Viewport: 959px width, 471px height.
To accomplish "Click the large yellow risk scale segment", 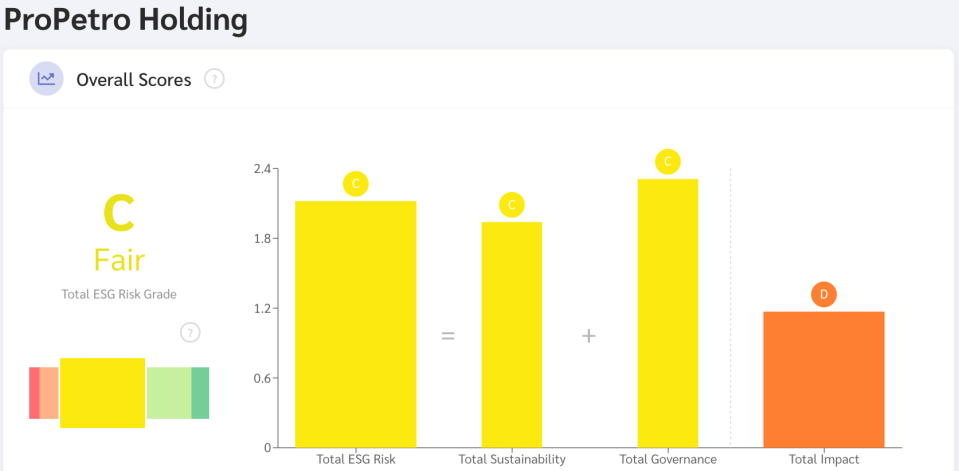I will 102,393.
